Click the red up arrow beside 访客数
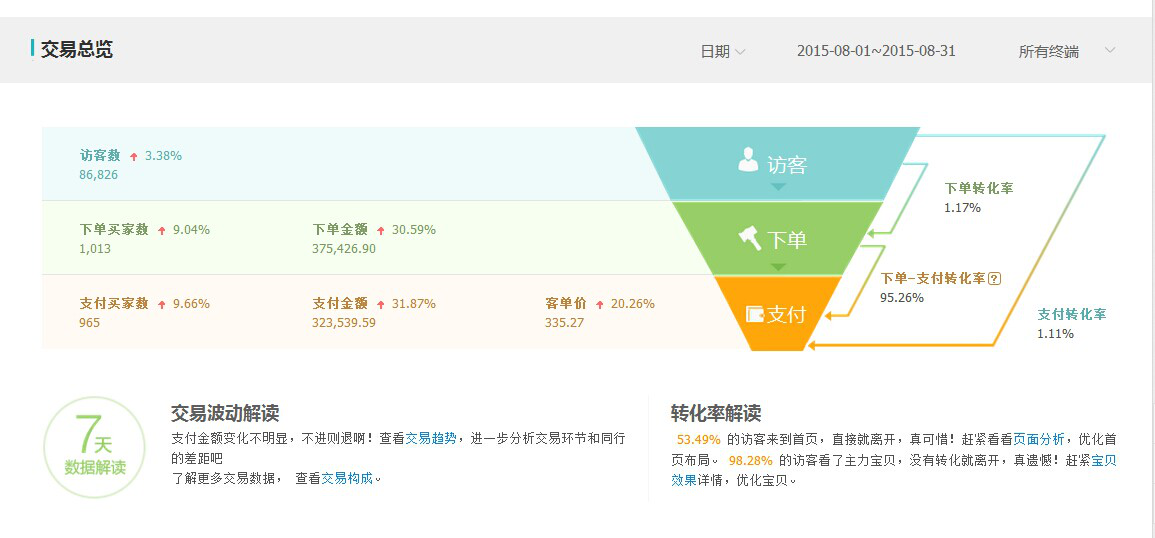The image size is (1155, 538). coord(133,156)
